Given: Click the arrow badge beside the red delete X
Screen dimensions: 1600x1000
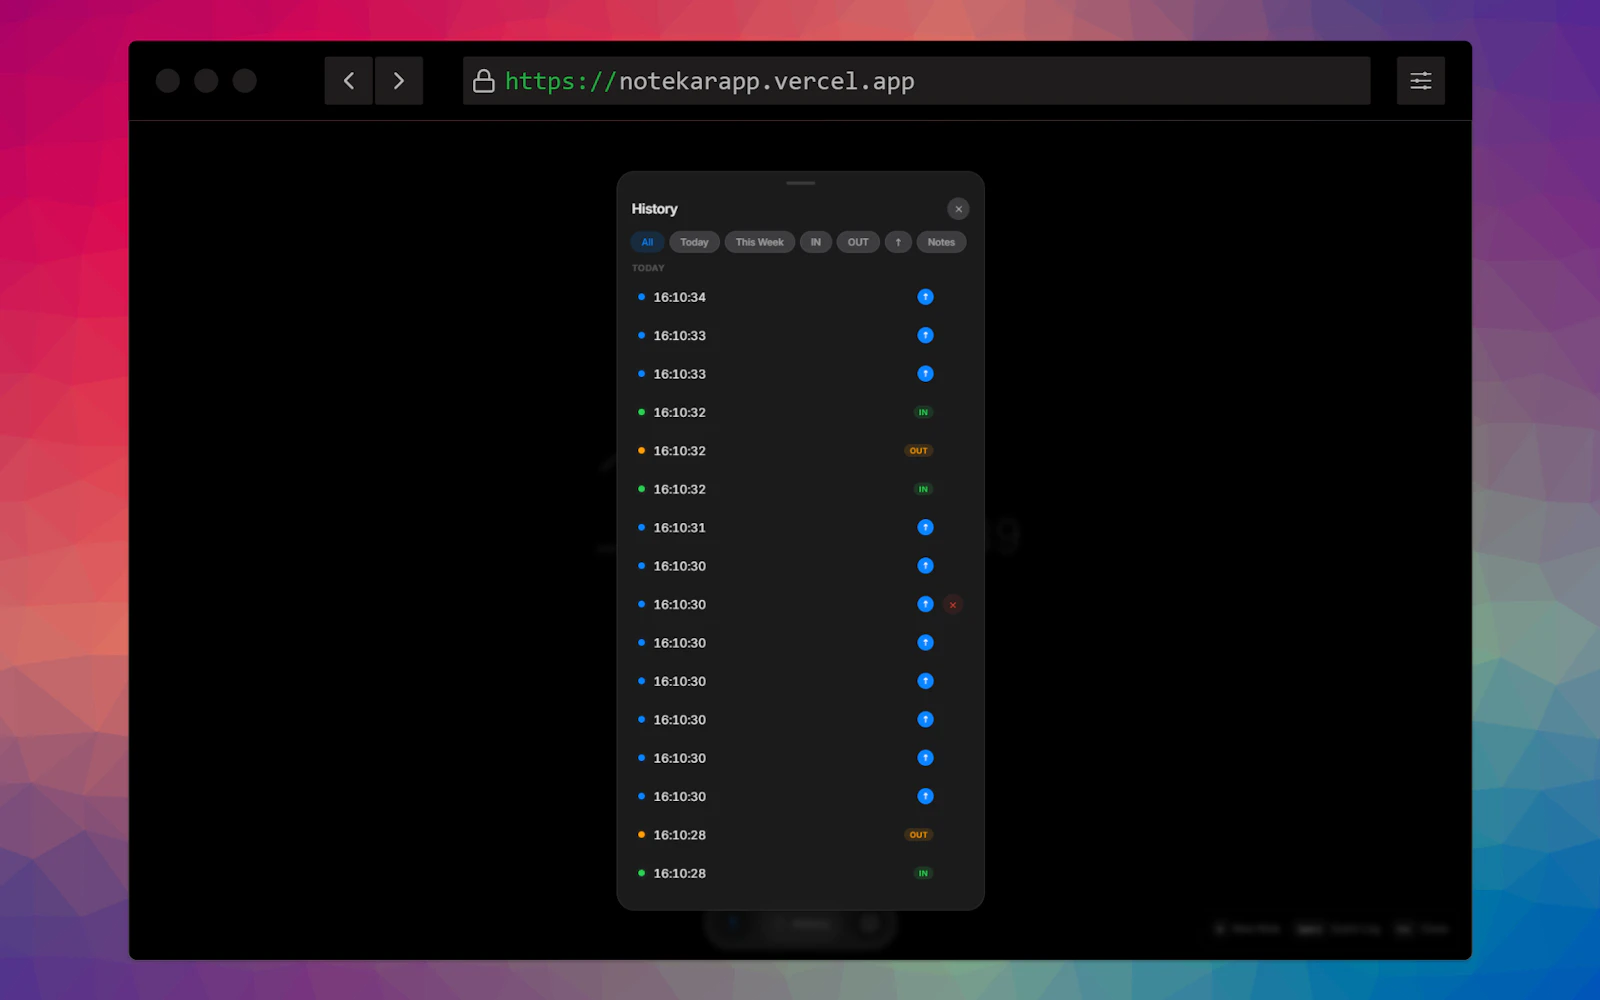Looking at the screenshot, I should [x=925, y=604].
